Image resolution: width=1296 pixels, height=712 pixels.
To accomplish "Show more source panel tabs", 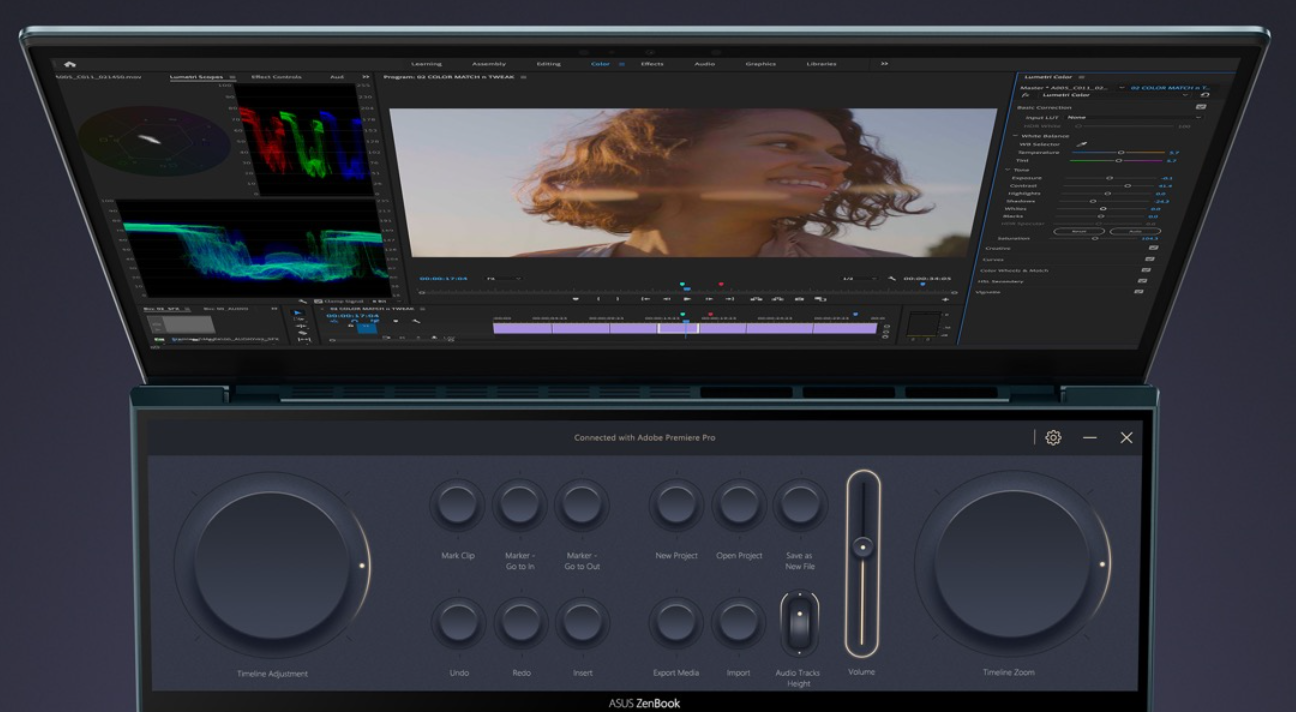I will point(365,76).
